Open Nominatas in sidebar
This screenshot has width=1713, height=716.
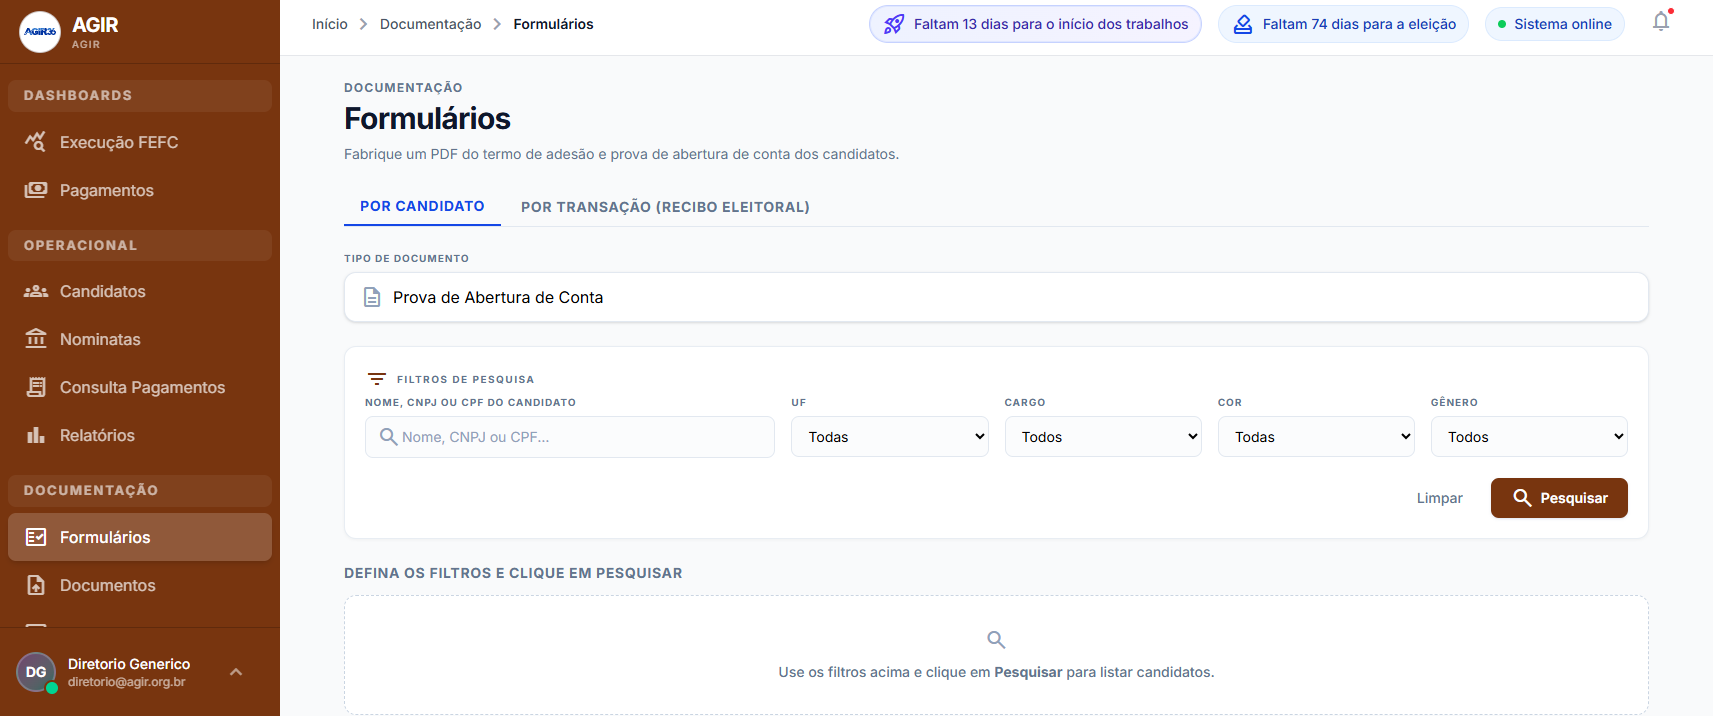[x=140, y=339]
